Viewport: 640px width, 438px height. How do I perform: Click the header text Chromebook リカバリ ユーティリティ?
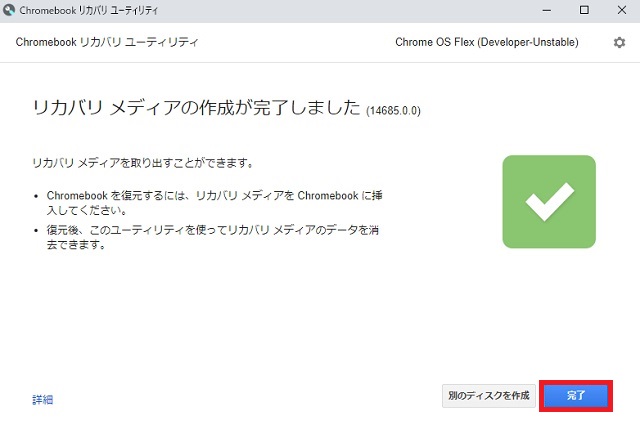pyautogui.click(x=107, y=42)
